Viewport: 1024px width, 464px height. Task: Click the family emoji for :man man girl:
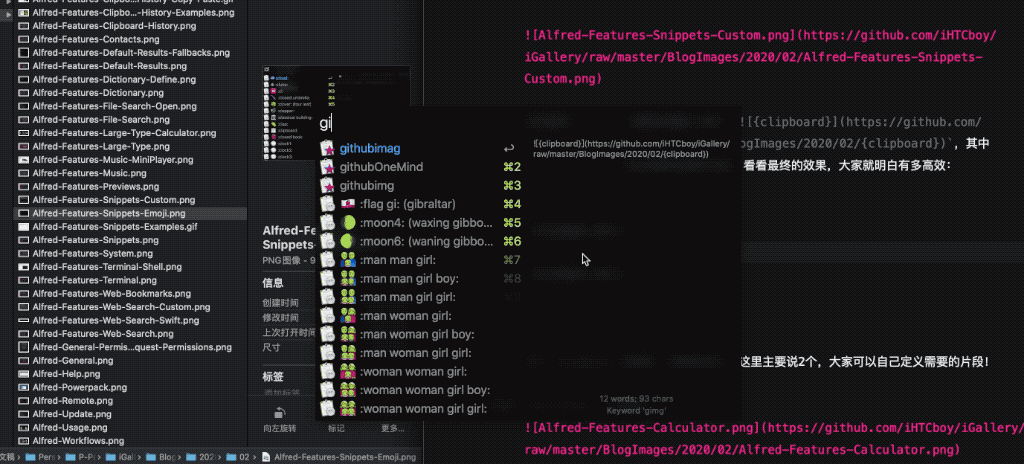pyautogui.click(x=348, y=260)
